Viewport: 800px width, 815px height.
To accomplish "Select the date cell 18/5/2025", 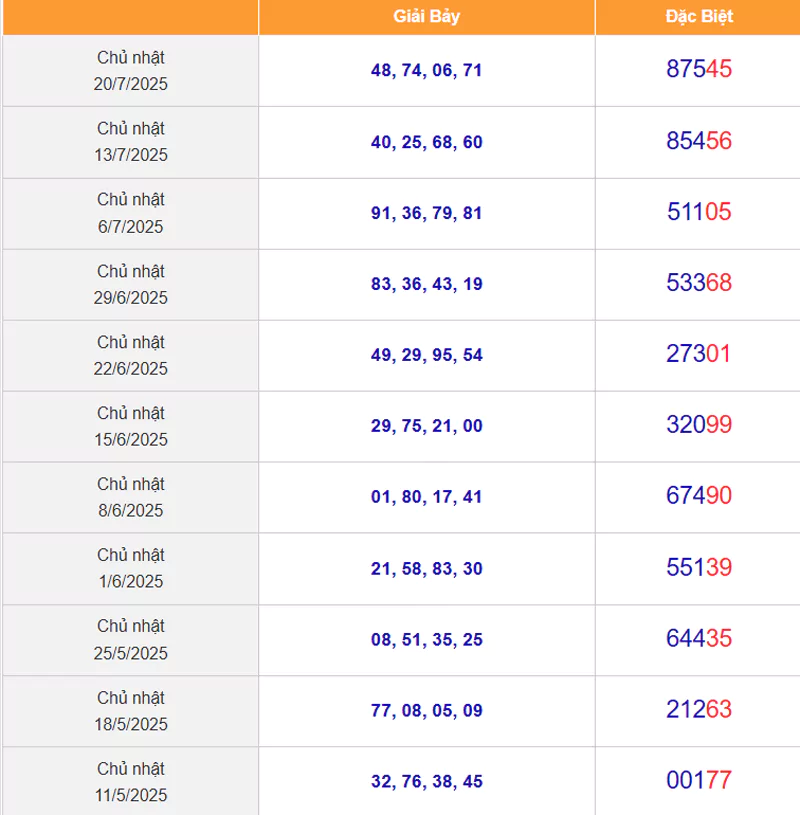I will pyautogui.click(x=130, y=711).
